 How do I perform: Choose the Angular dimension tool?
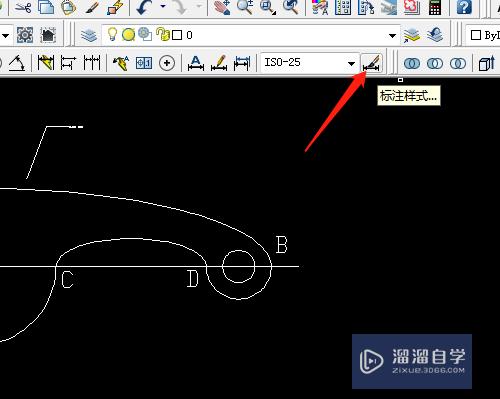(x=17, y=63)
